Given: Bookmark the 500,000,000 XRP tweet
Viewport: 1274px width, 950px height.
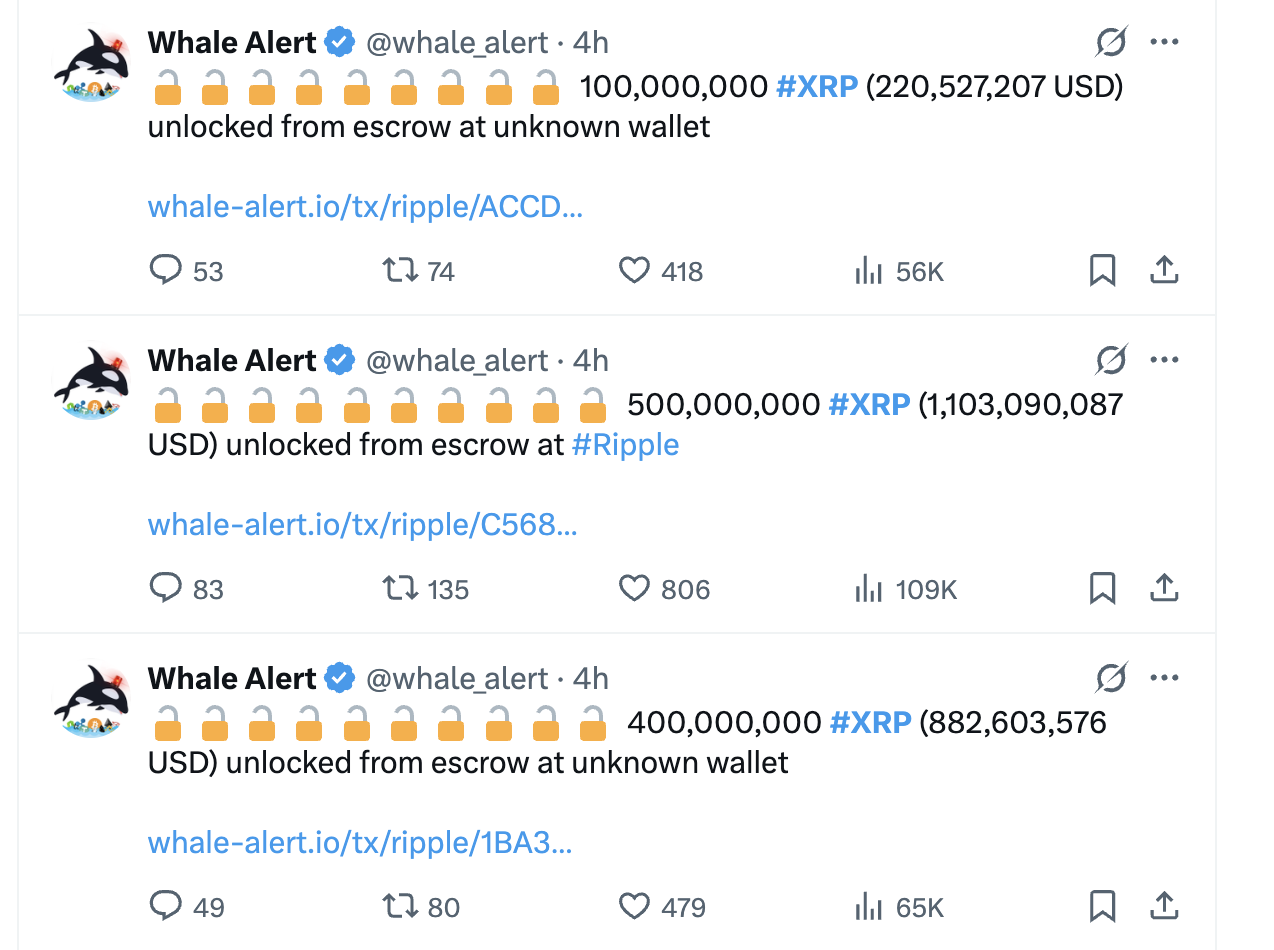Looking at the screenshot, I should pyautogui.click(x=1102, y=588).
